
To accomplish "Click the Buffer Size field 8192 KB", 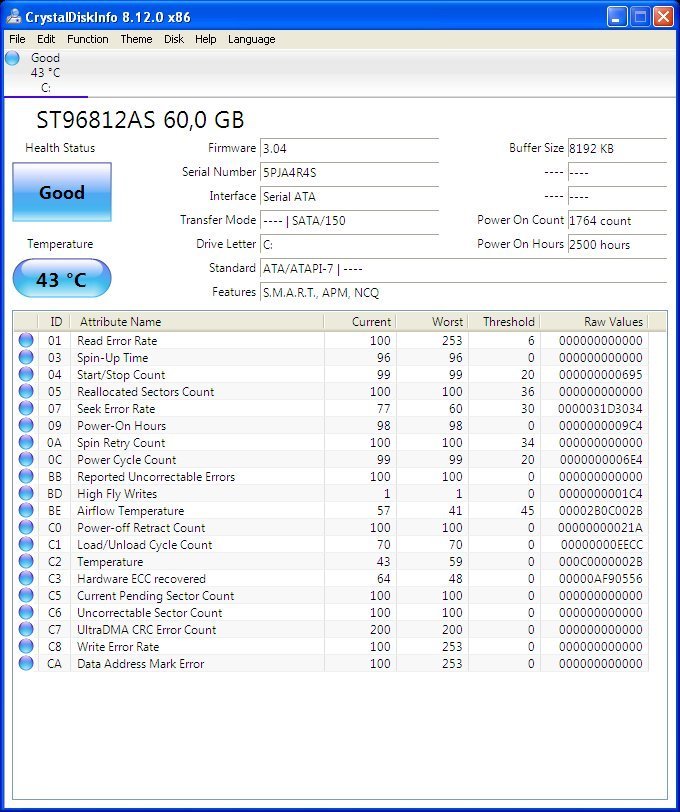I will [617, 149].
